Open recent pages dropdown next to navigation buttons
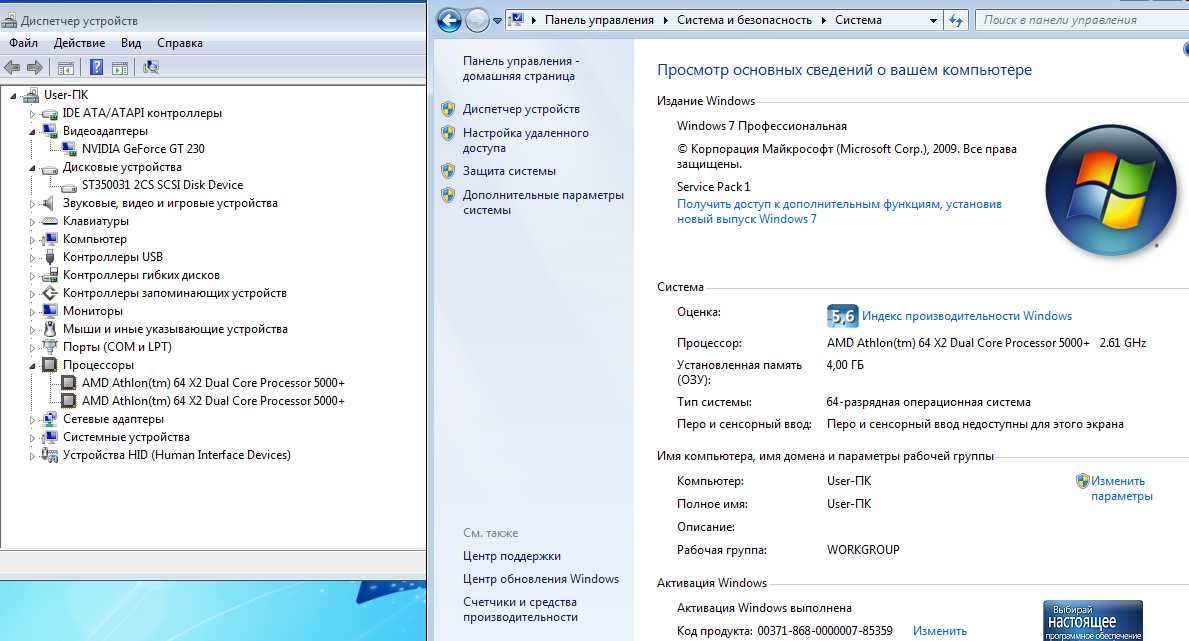 click(x=497, y=21)
